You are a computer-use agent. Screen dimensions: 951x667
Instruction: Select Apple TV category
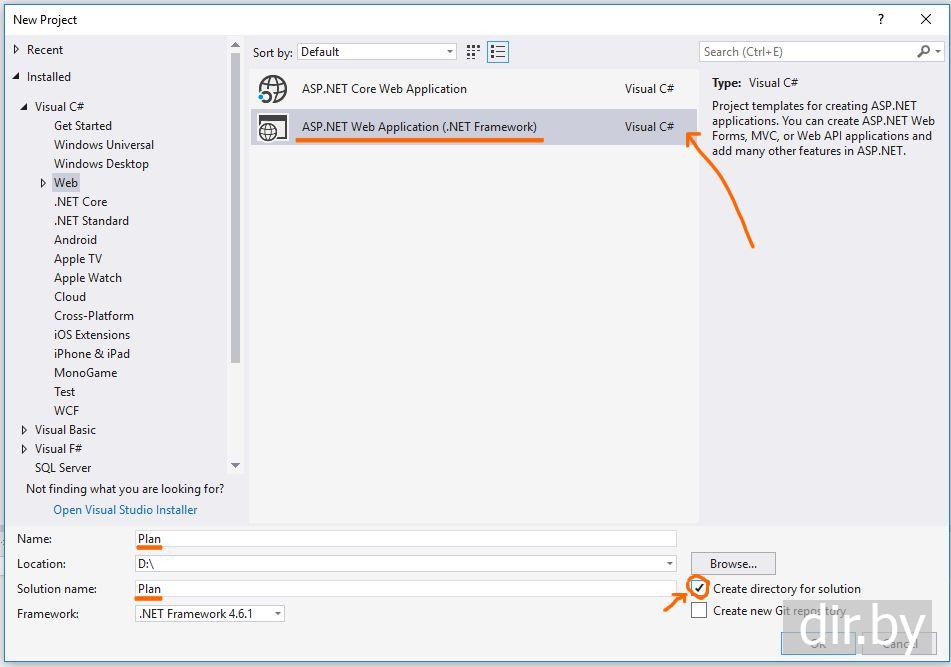78,259
